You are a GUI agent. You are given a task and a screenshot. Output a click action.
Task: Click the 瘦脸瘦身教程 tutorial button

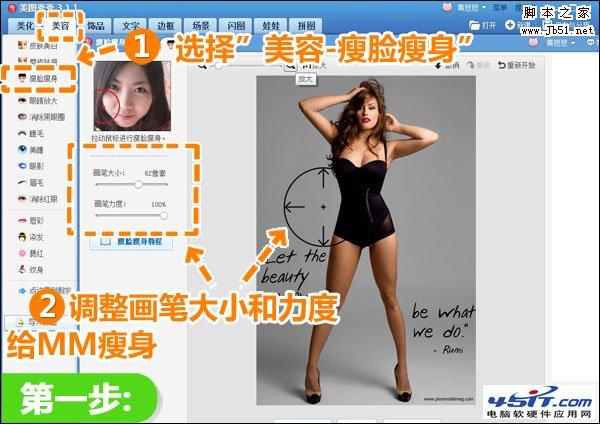click(x=131, y=241)
